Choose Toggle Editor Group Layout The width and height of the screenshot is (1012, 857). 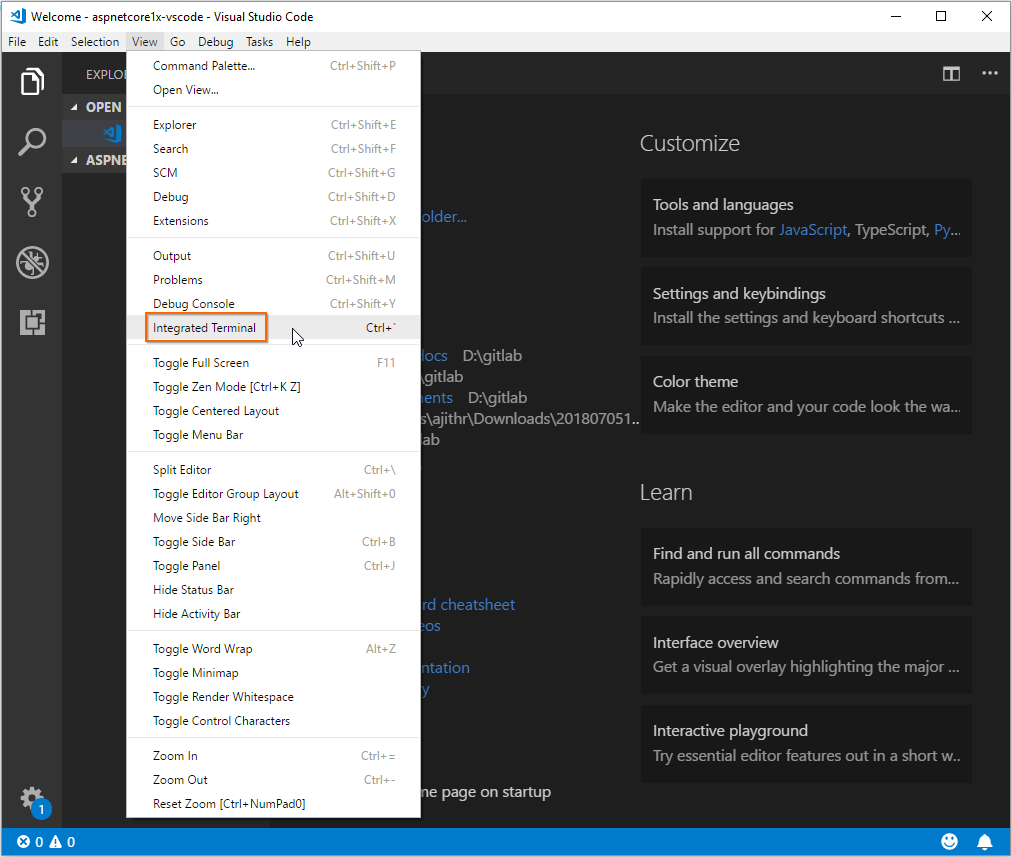[274, 494]
